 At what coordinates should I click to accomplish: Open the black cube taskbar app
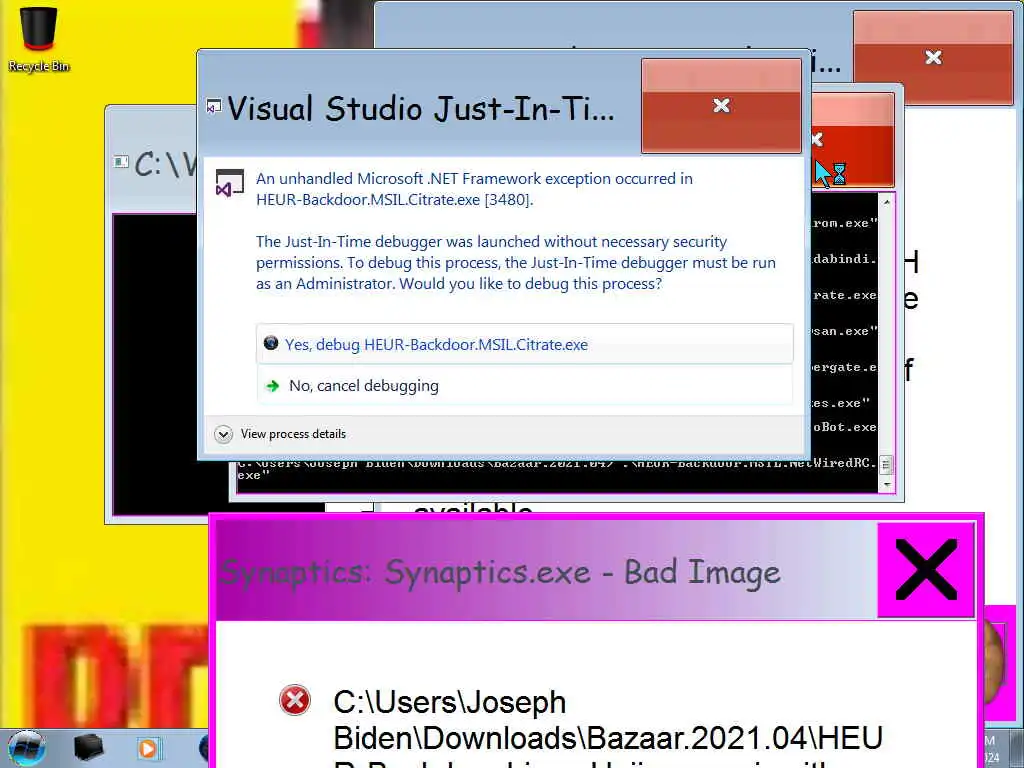click(x=88, y=748)
